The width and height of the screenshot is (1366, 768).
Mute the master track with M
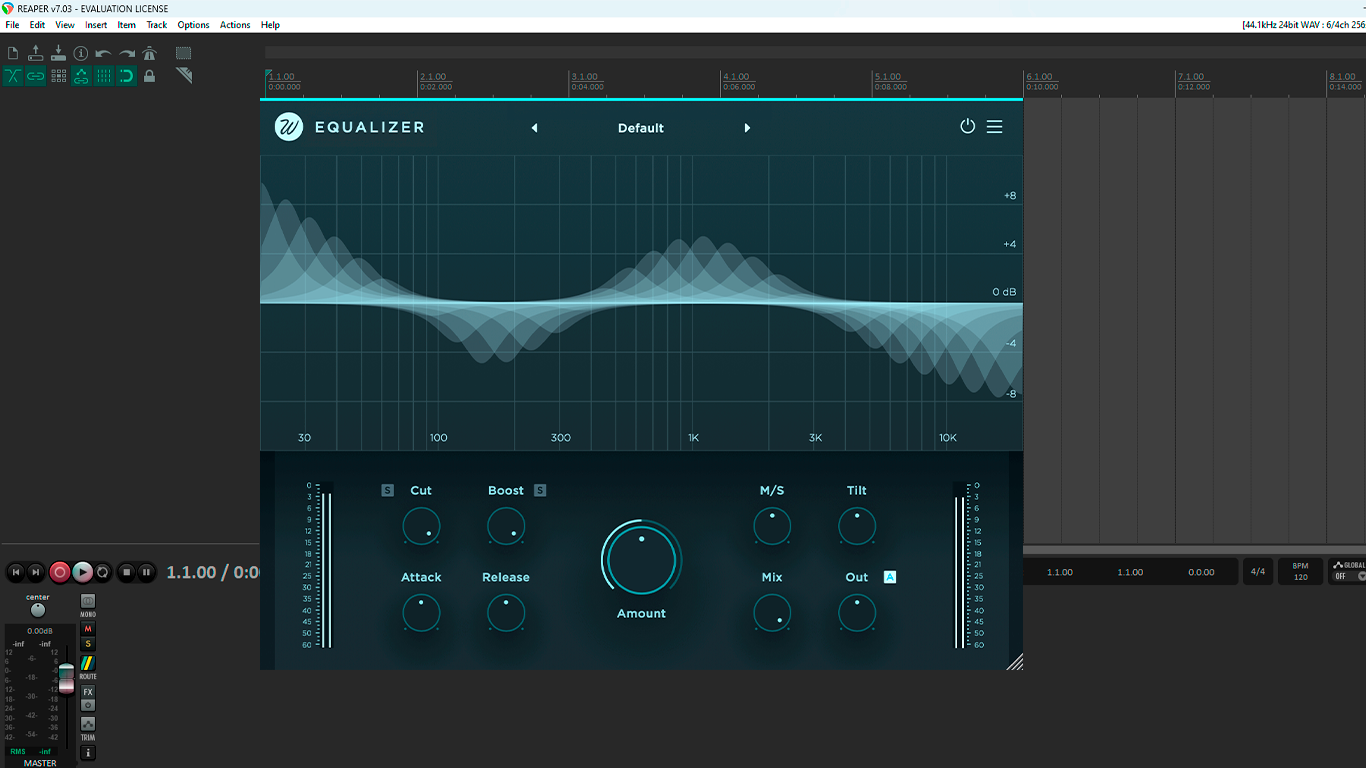coord(88,629)
